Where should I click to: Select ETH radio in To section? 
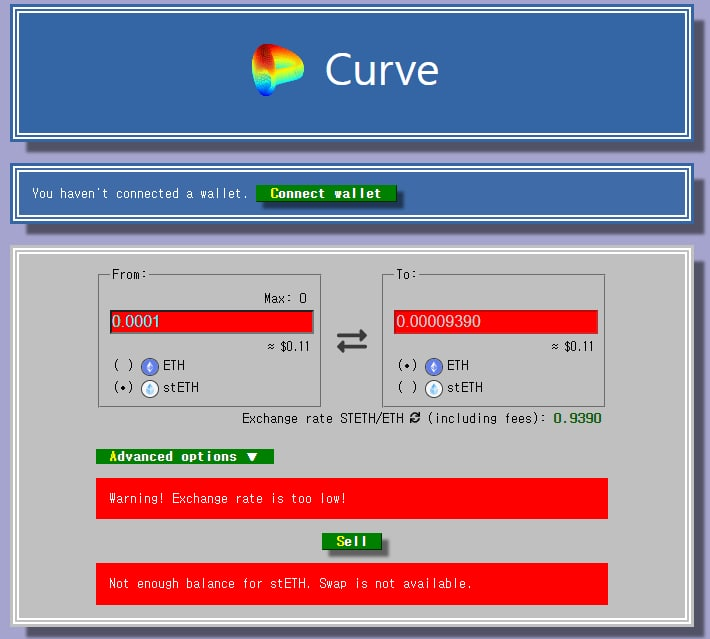pos(407,365)
